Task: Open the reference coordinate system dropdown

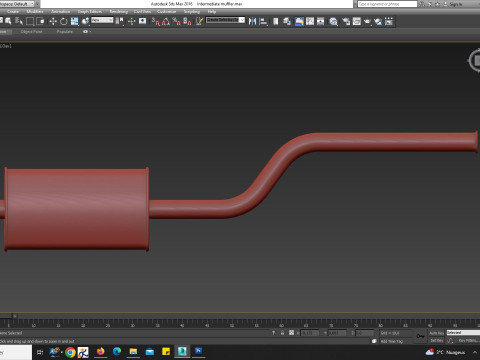Action: click(x=102, y=20)
